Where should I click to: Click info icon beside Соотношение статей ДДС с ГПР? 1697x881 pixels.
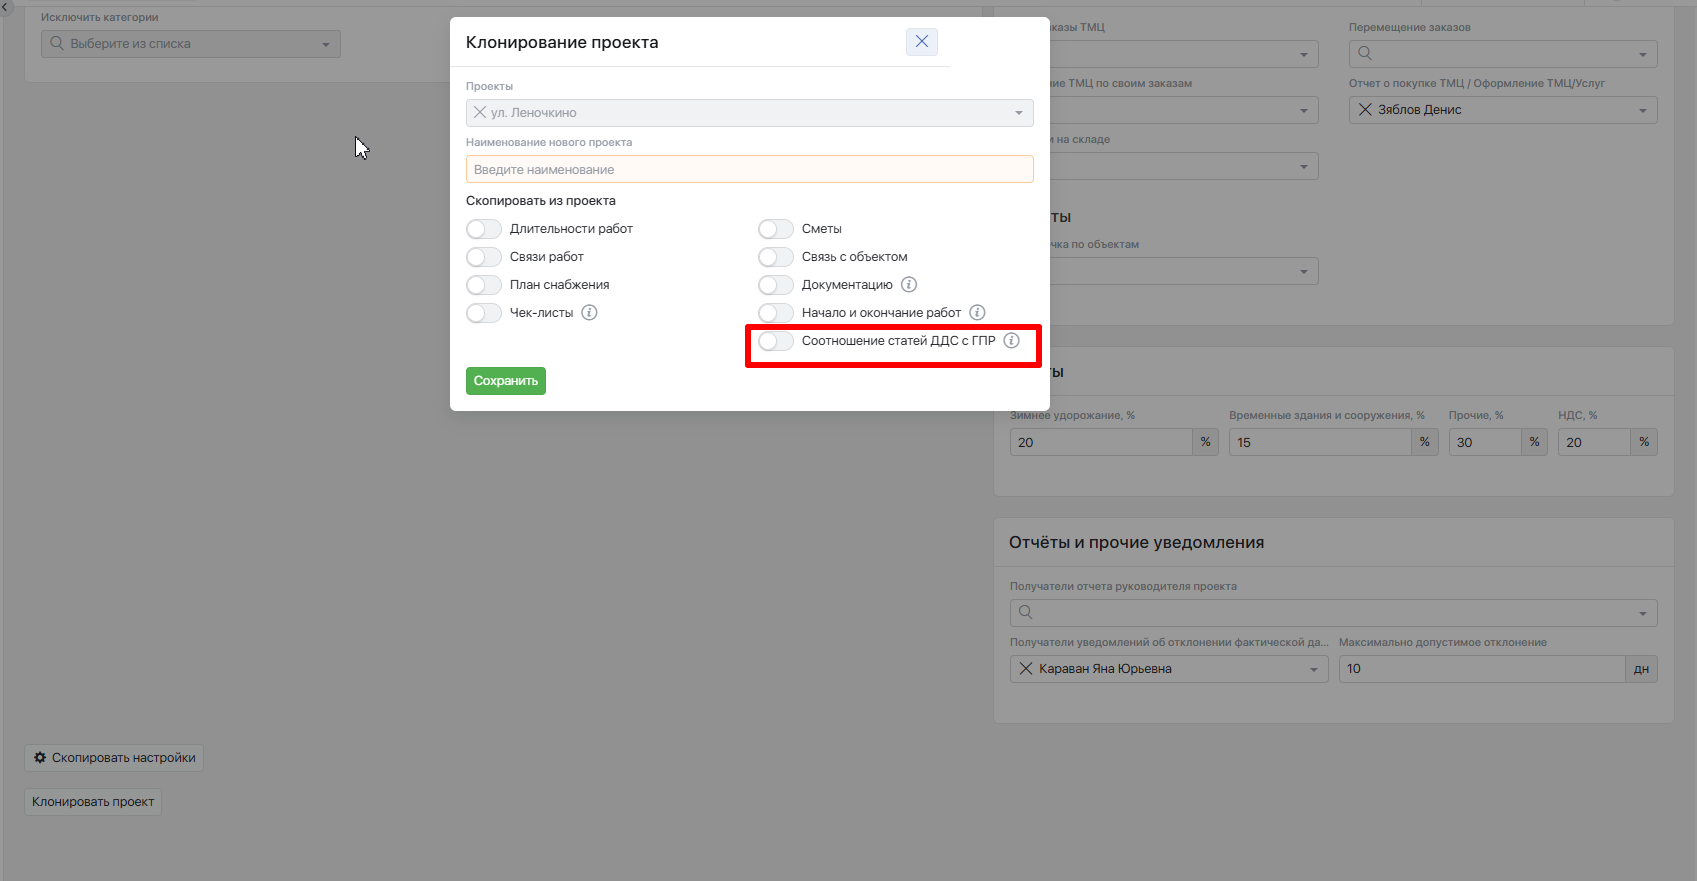click(1012, 341)
